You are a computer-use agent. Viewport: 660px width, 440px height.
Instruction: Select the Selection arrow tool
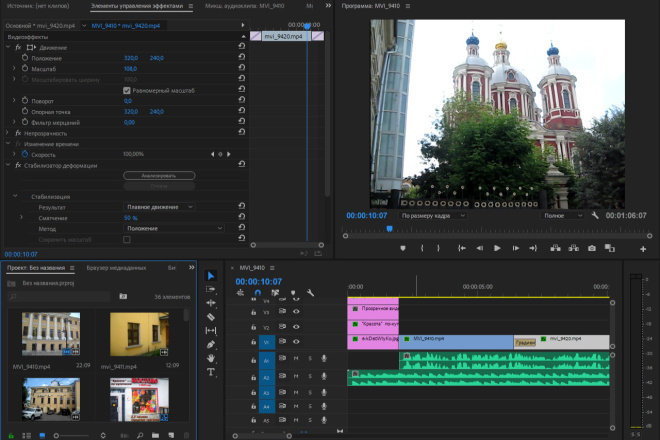click(211, 276)
